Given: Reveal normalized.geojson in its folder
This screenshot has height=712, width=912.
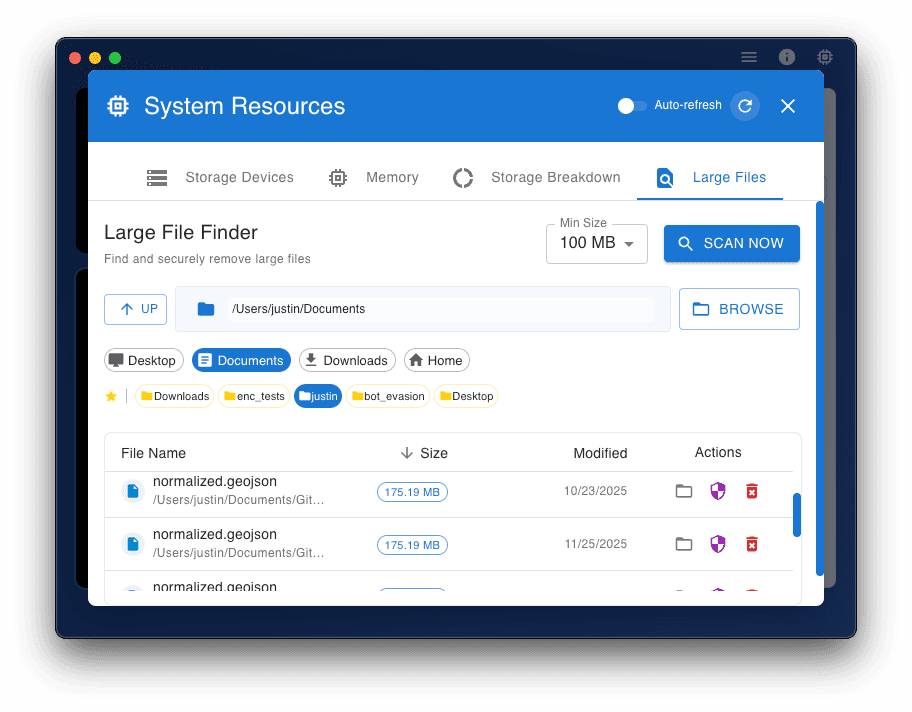Looking at the screenshot, I should [684, 491].
